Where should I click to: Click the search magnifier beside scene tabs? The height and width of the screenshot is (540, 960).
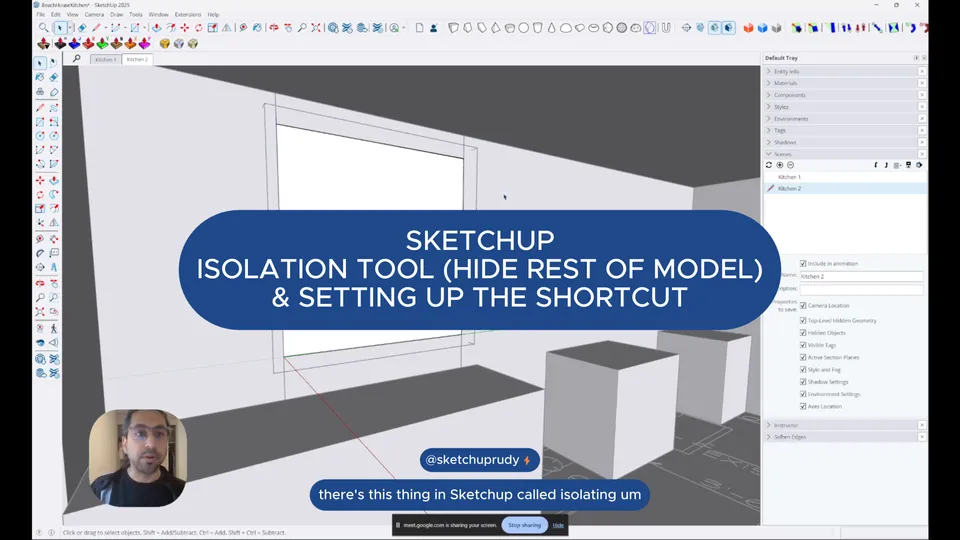tap(76, 59)
